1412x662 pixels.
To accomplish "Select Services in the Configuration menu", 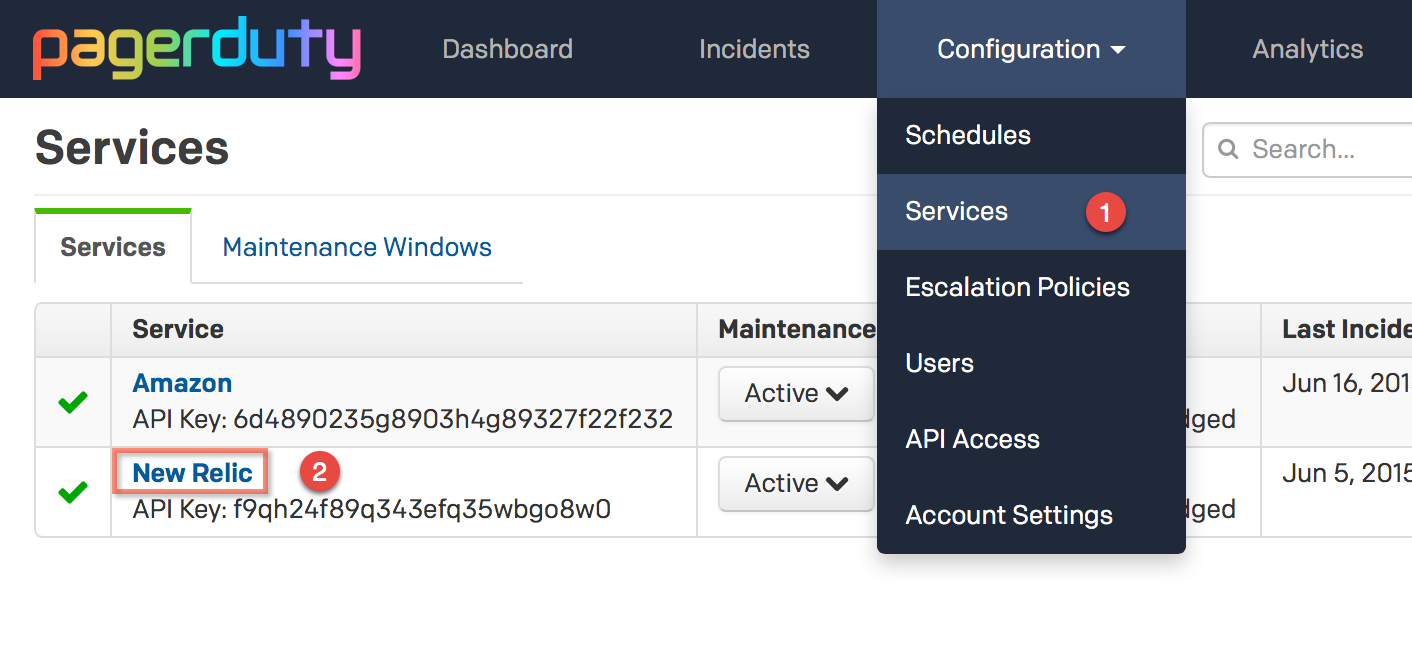I will click(x=1031, y=212).
